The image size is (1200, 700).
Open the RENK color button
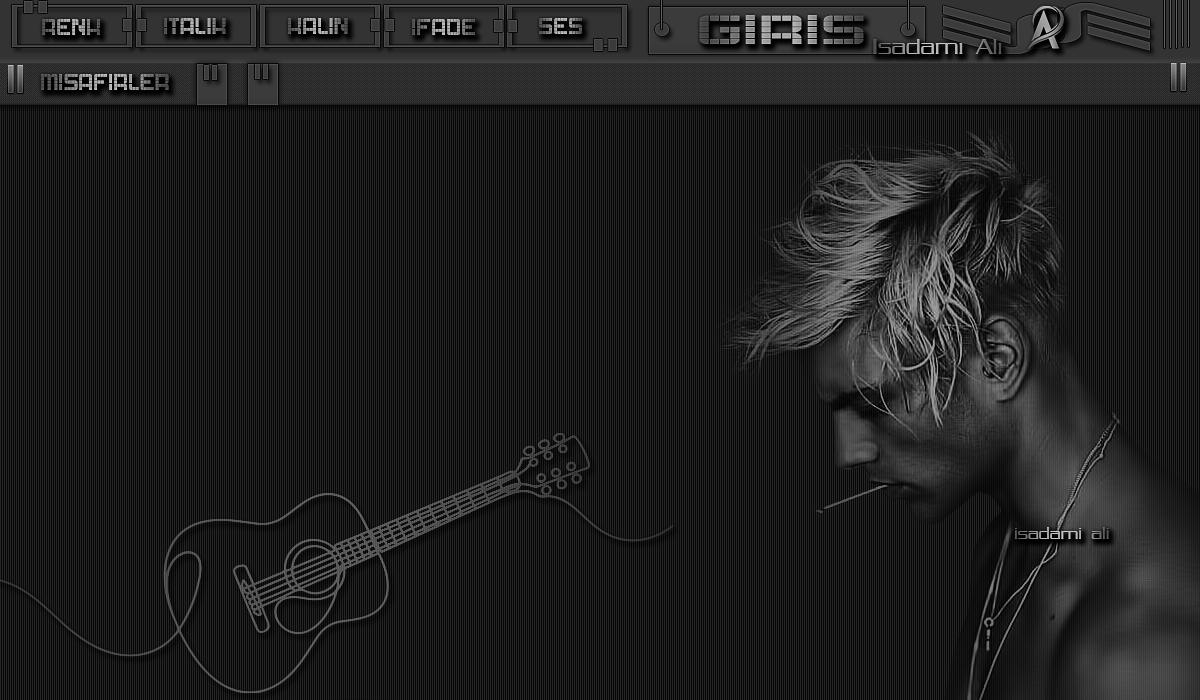(72, 26)
